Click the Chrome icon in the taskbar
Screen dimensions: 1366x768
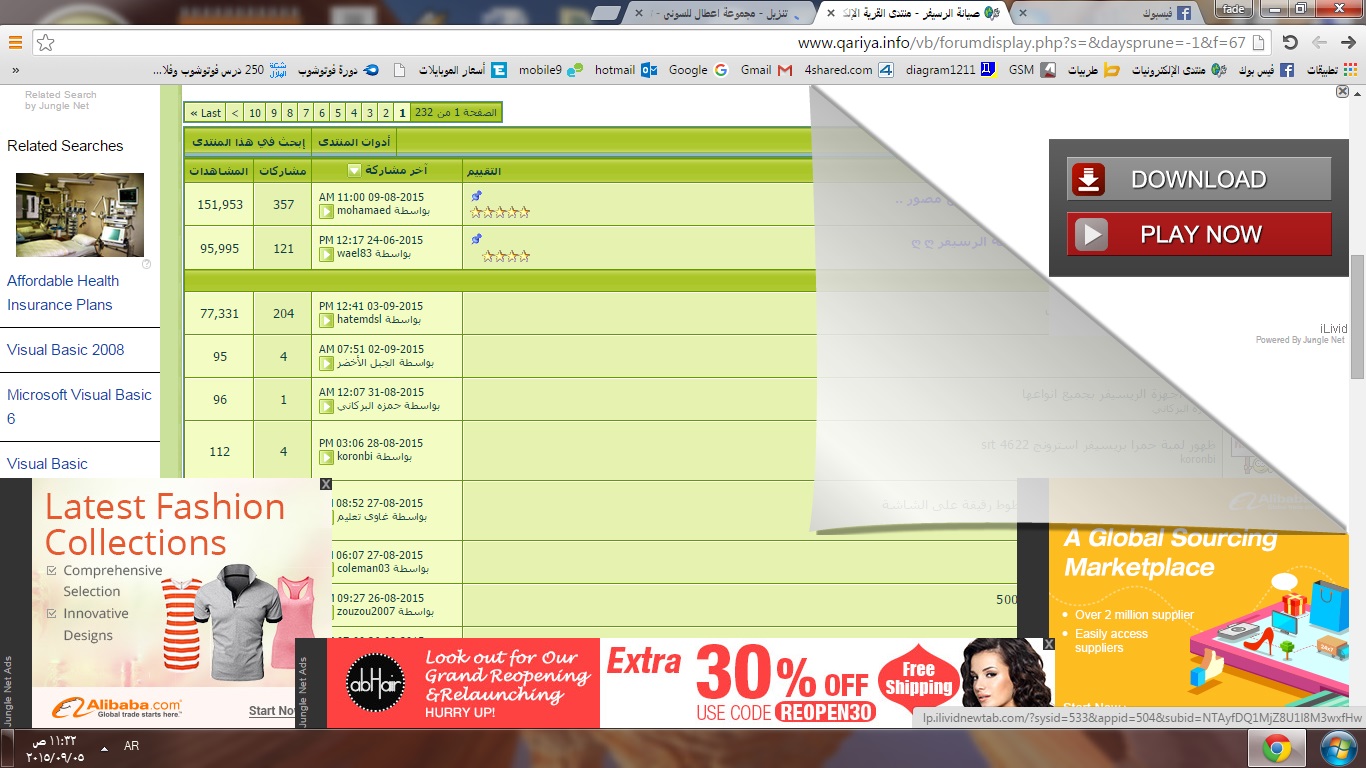[x=1275, y=748]
